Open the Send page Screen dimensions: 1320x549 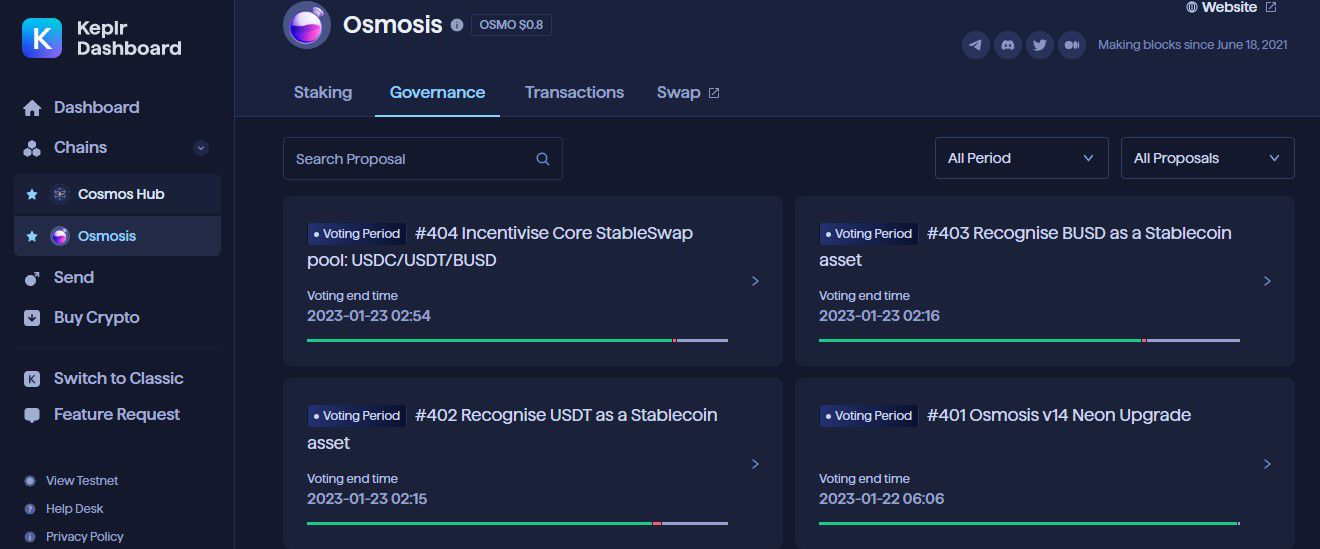click(74, 277)
